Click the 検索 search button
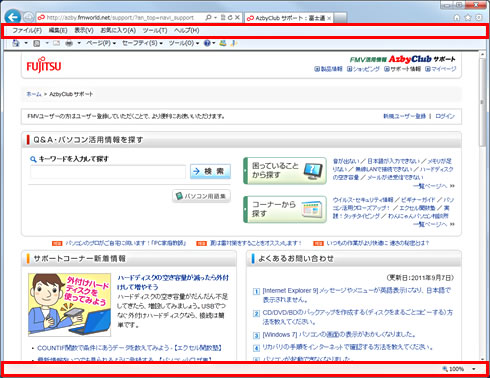 [210, 171]
